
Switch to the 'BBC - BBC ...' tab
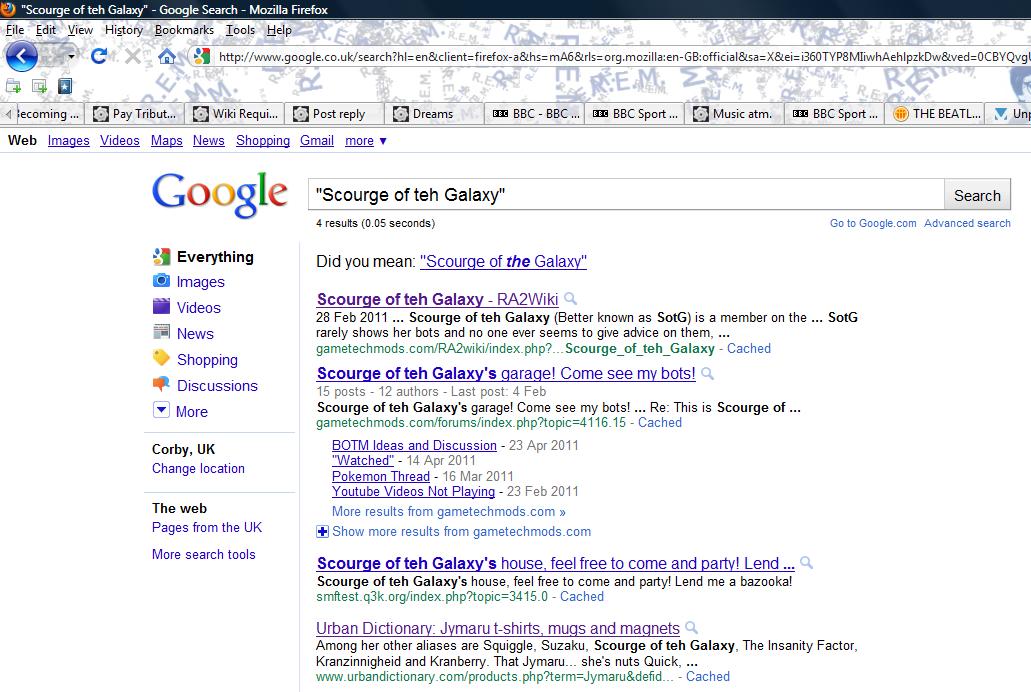[x=535, y=114]
